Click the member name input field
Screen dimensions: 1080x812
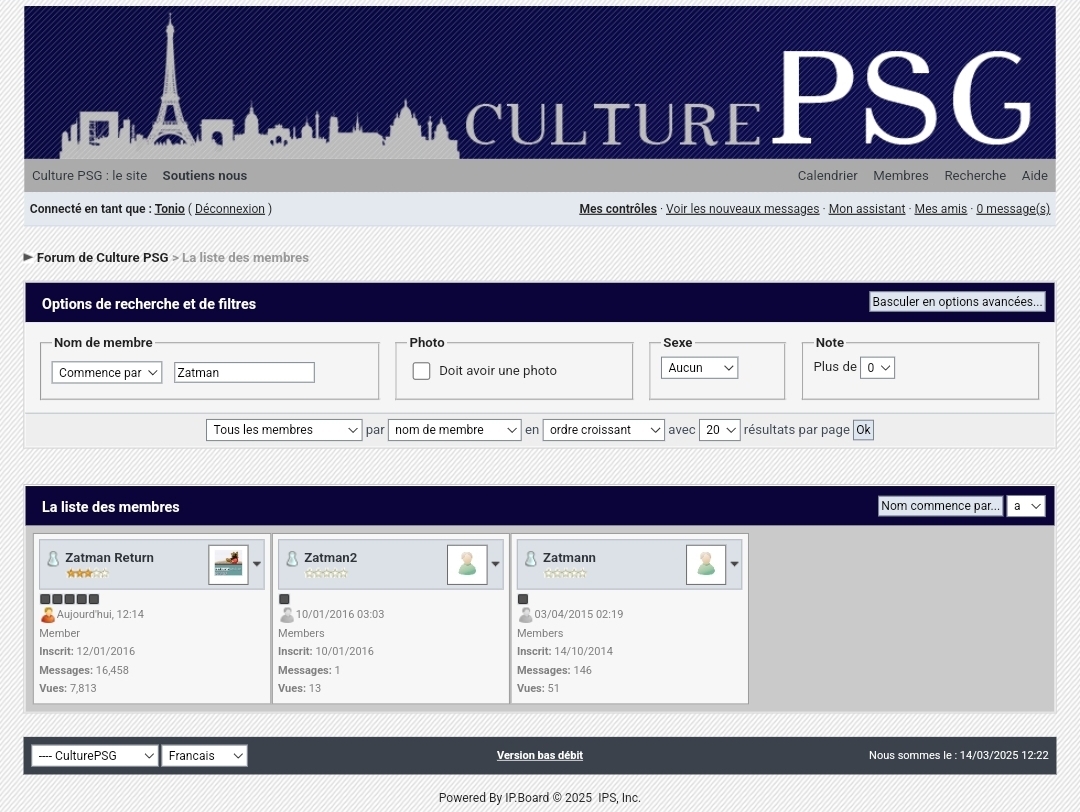[x=244, y=373]
